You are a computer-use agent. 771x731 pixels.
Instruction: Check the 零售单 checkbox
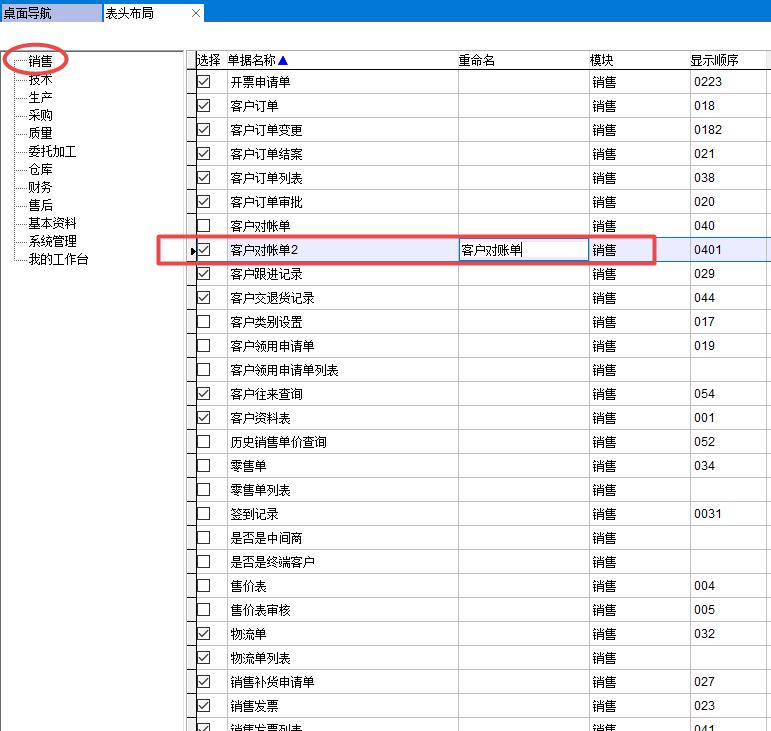click(x=204, y=466)
